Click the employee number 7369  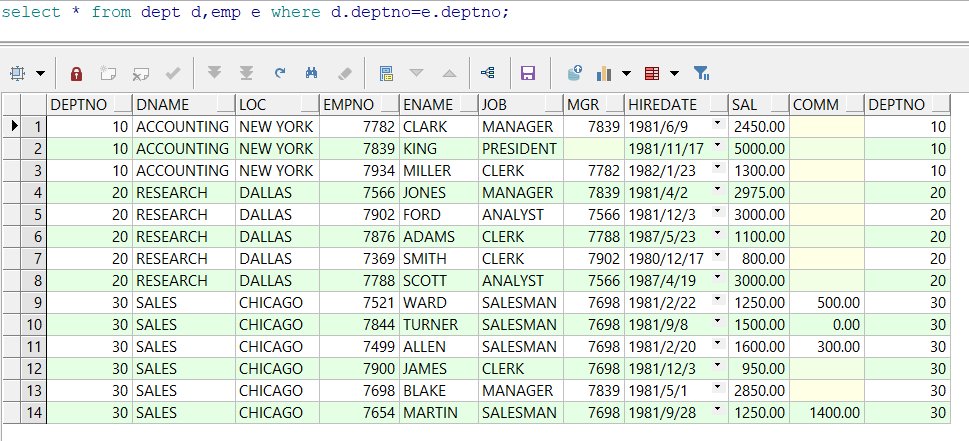tap(360, 259)
